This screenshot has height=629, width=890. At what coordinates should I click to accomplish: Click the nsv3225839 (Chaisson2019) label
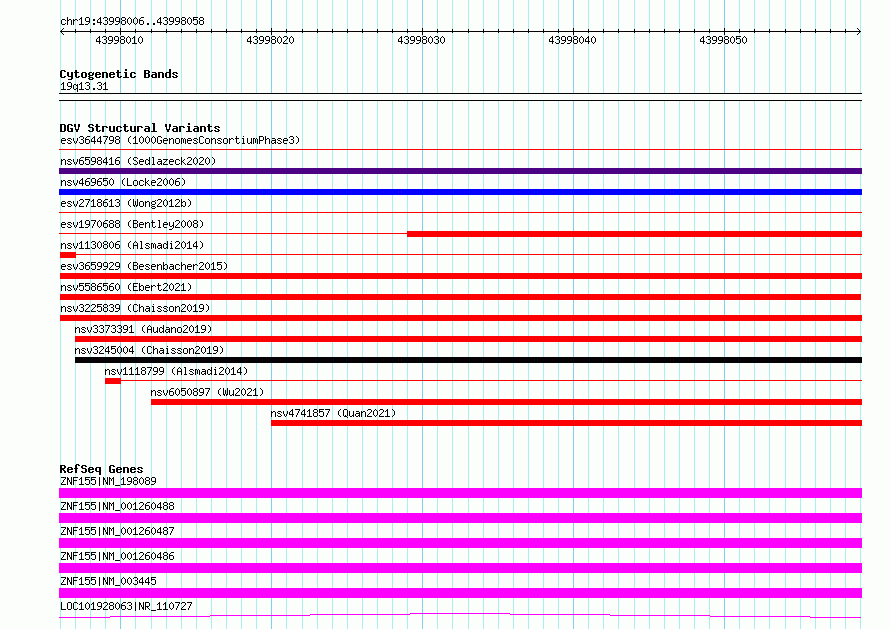pos(135,308)
